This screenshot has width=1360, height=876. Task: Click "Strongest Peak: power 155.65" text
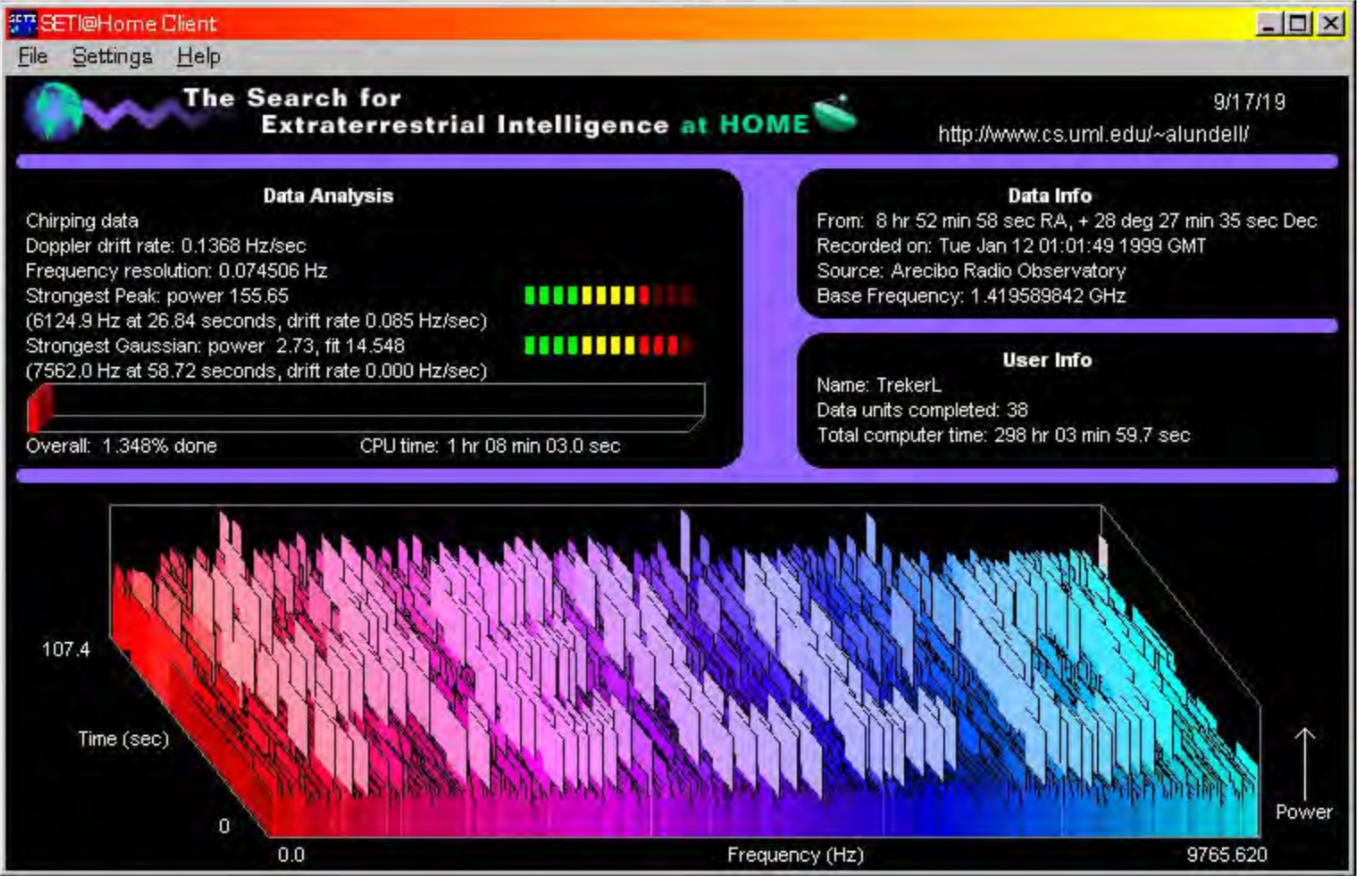coord(157,296)
